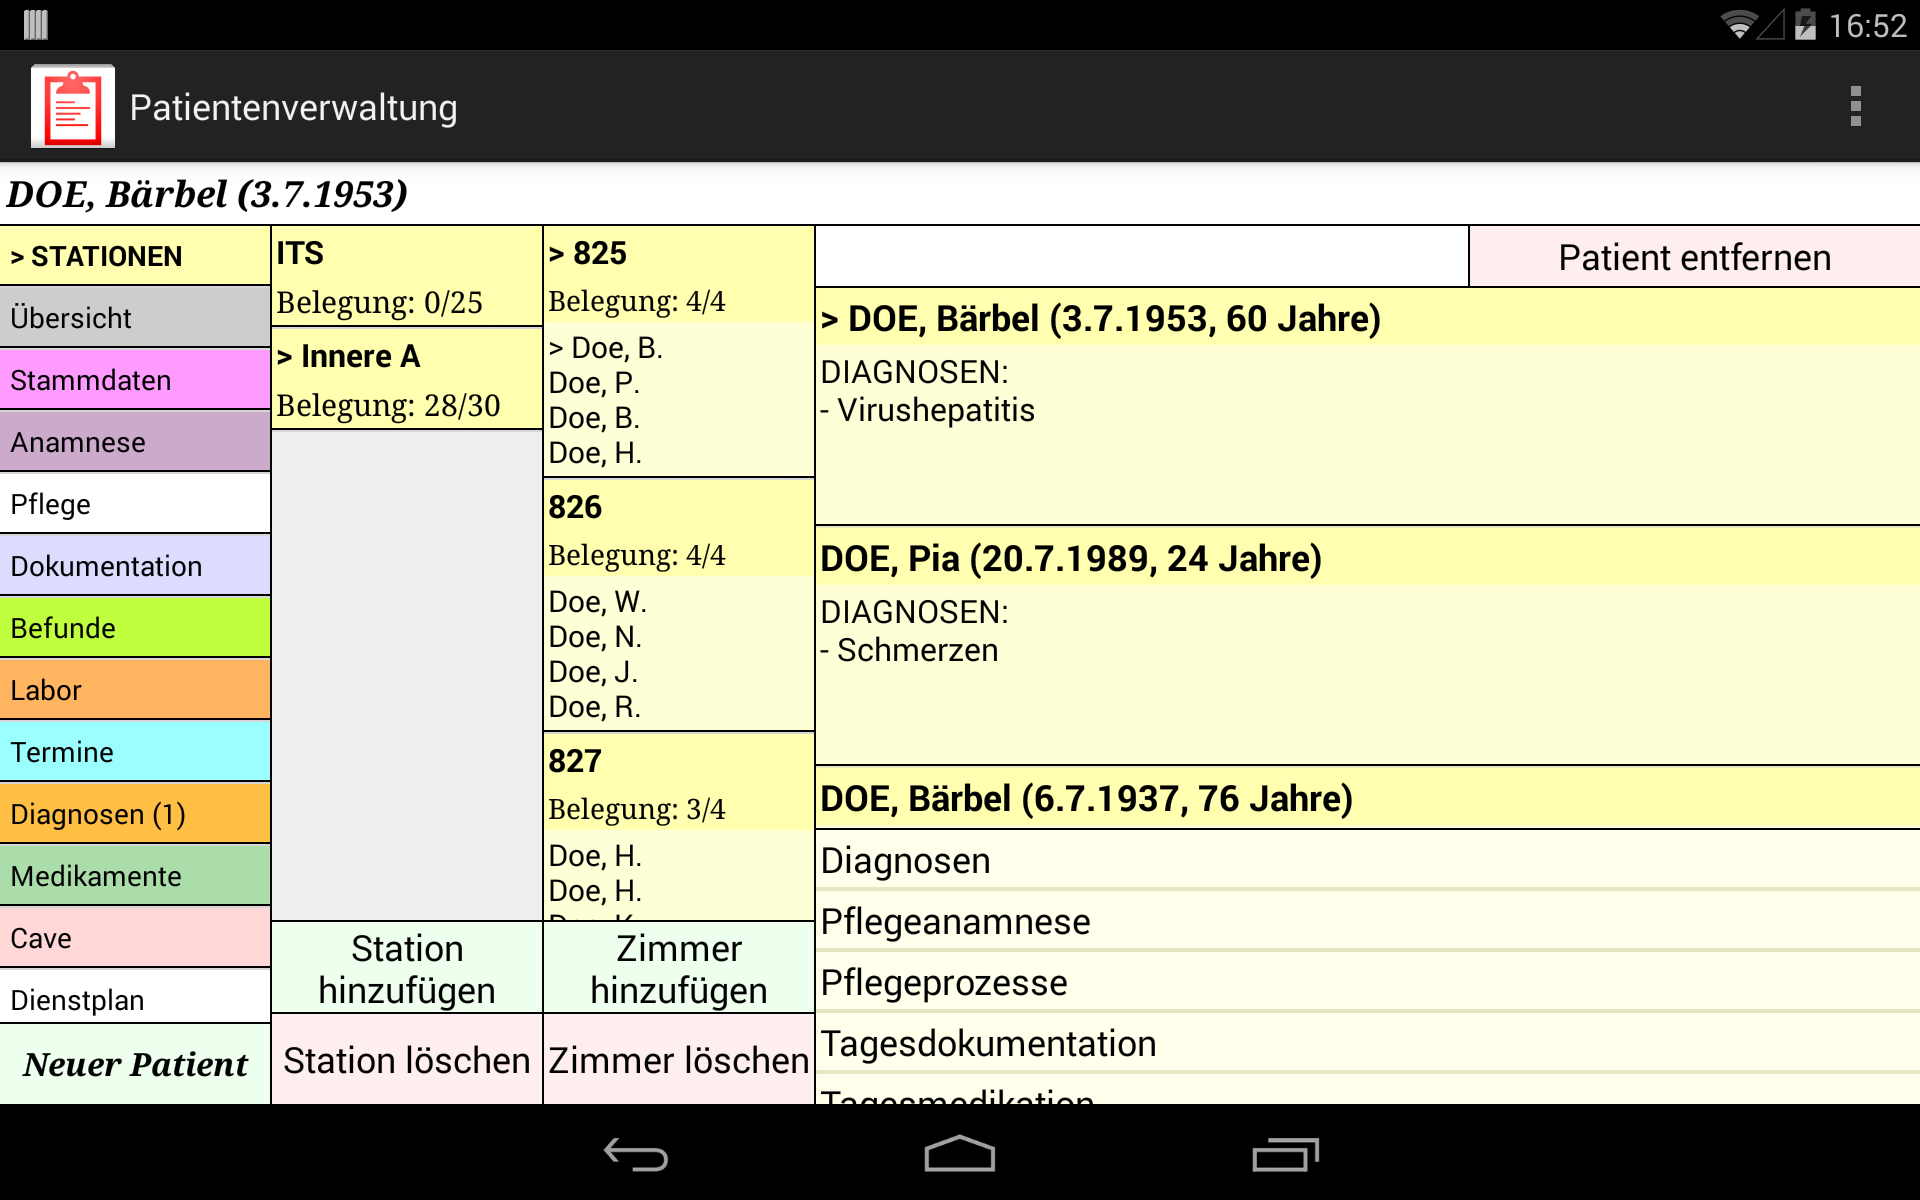Select room 825 header
The height and width of the screenshot is (1200, 1920).
point(679,274)
